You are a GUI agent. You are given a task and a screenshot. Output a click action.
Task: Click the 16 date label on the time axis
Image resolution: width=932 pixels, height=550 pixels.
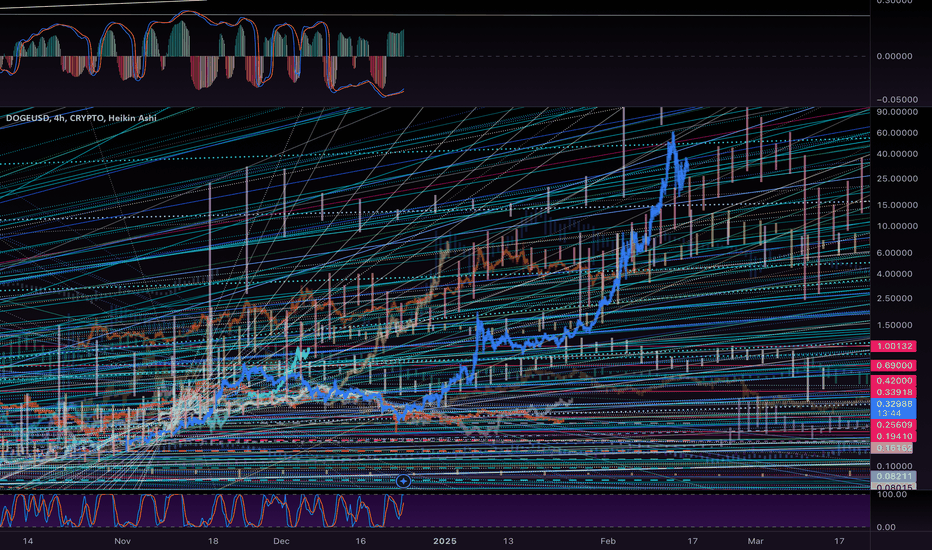360,541
